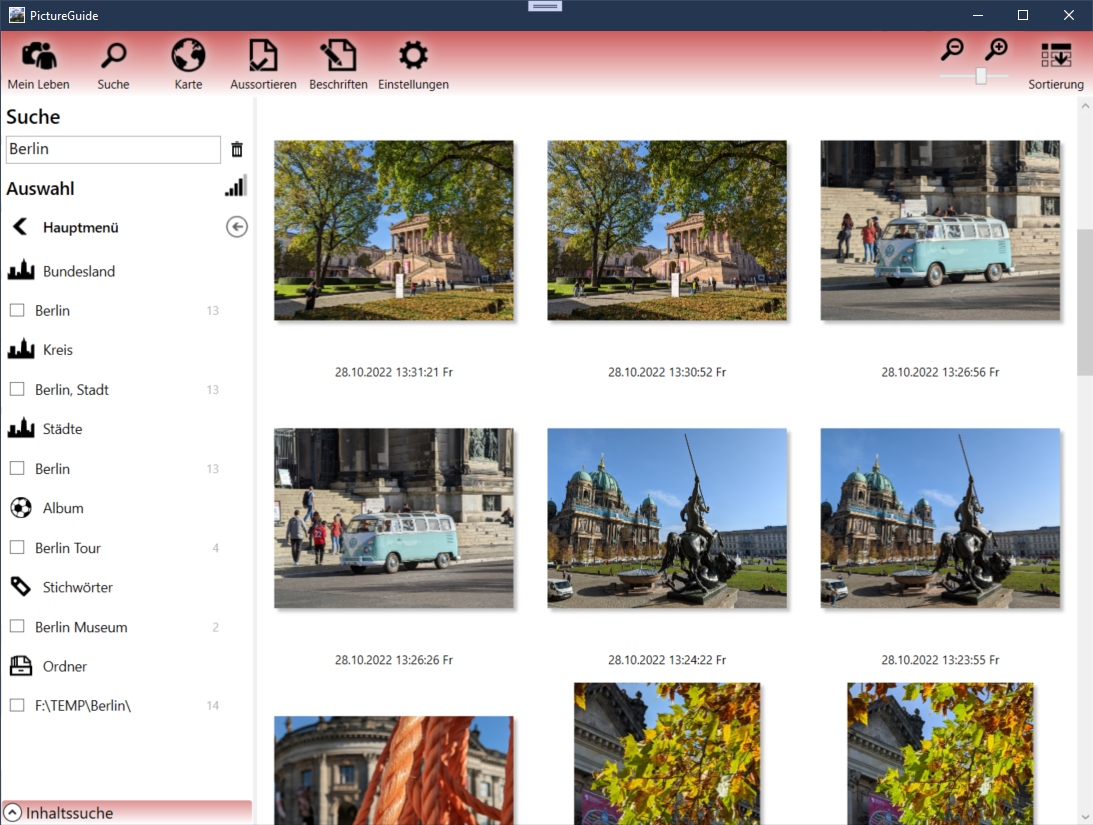The width and height of the screenshot is (1093, 825).
Task: Check the F:\TEMP\Berlin\ folder
Action: (17, 705)
